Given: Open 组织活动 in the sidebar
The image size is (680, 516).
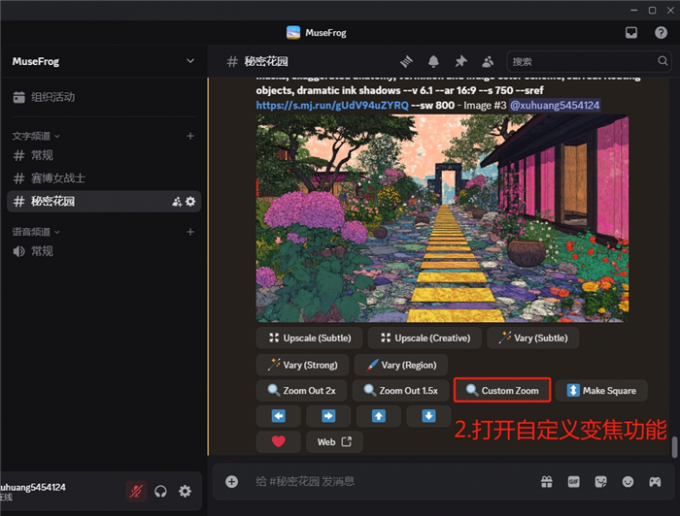Looking at the screenshot, I should 52,97.
